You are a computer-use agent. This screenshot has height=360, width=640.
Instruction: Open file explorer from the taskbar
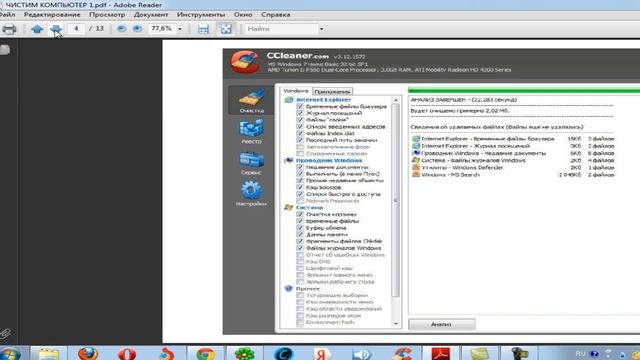point(48,353)
